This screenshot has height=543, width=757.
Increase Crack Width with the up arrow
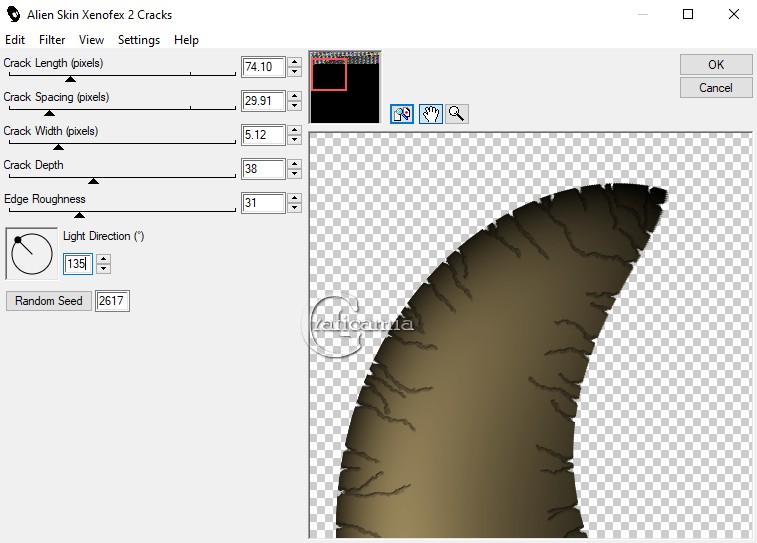[294, 130]
